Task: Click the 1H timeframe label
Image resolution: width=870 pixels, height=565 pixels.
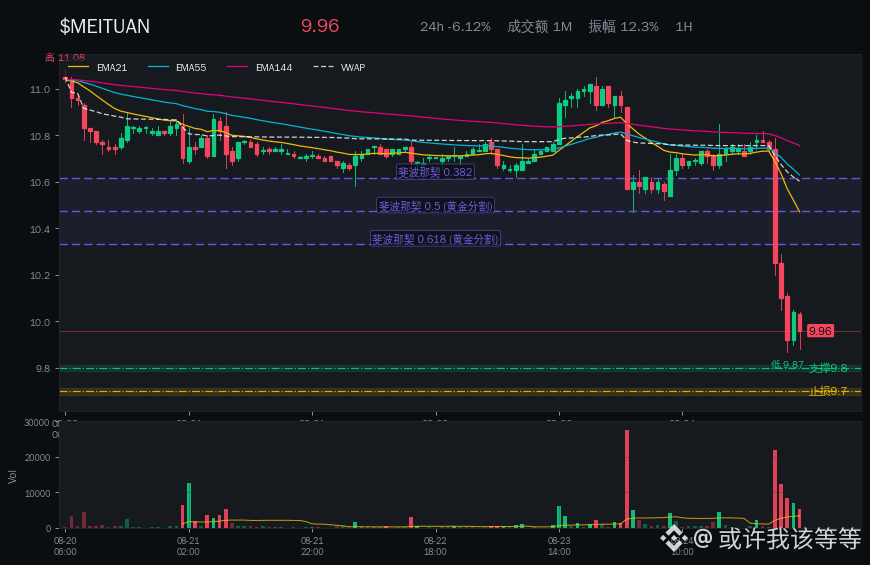Action: point(684,27)
